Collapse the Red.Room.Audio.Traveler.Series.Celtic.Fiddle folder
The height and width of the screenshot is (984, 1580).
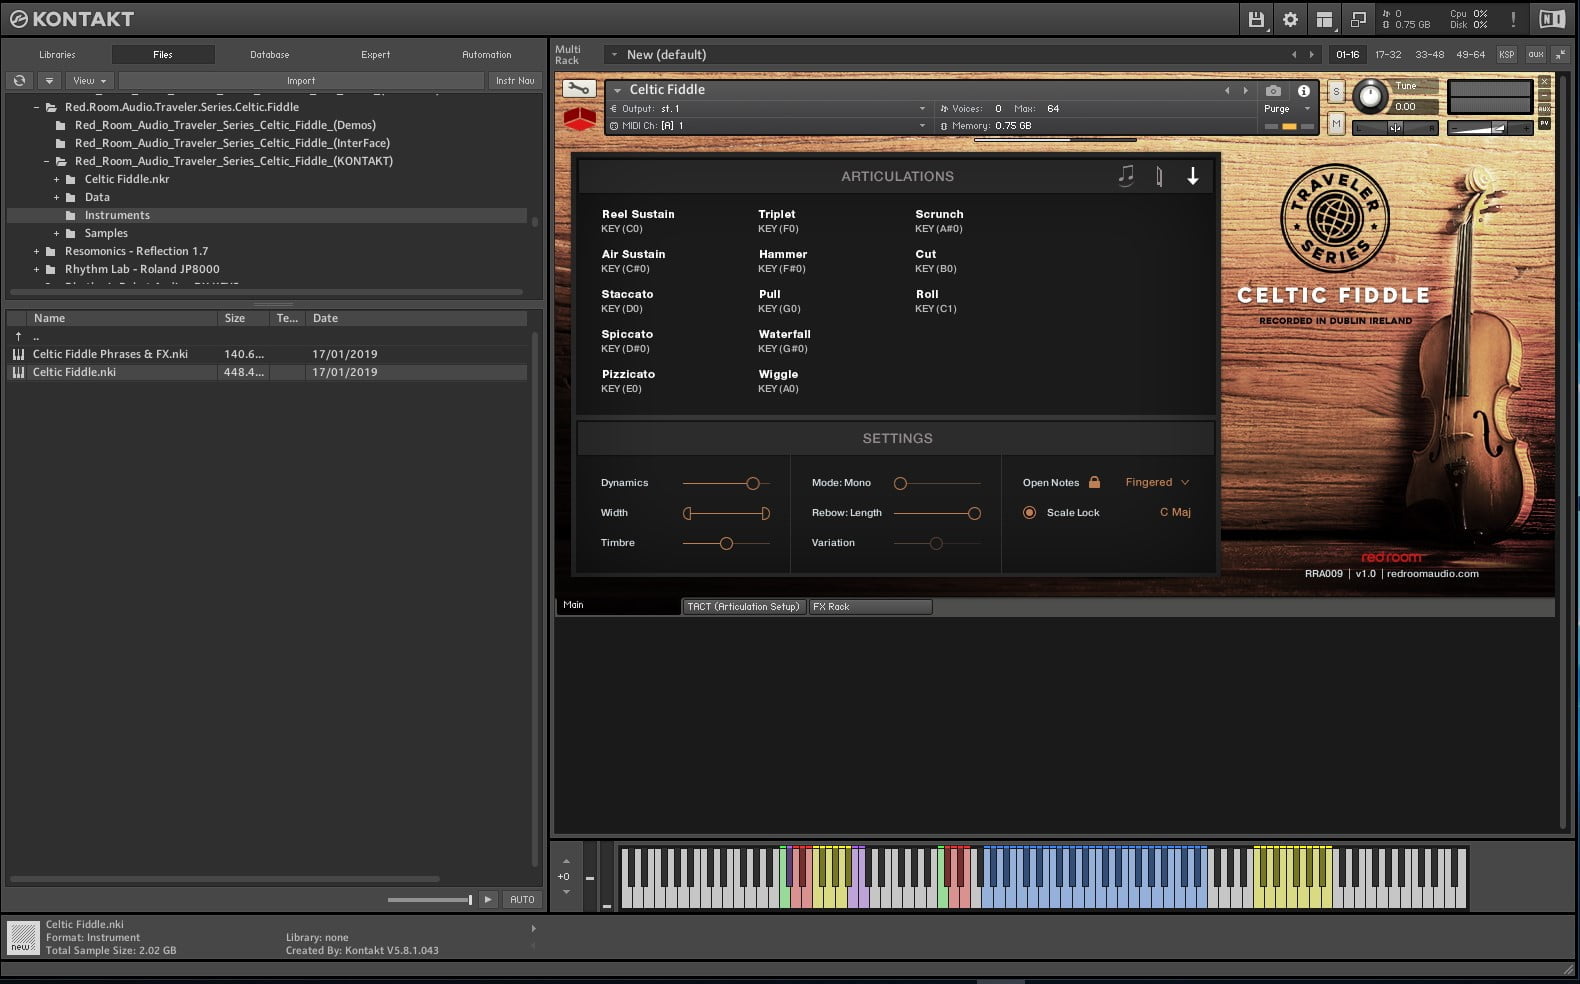point(37,107)
